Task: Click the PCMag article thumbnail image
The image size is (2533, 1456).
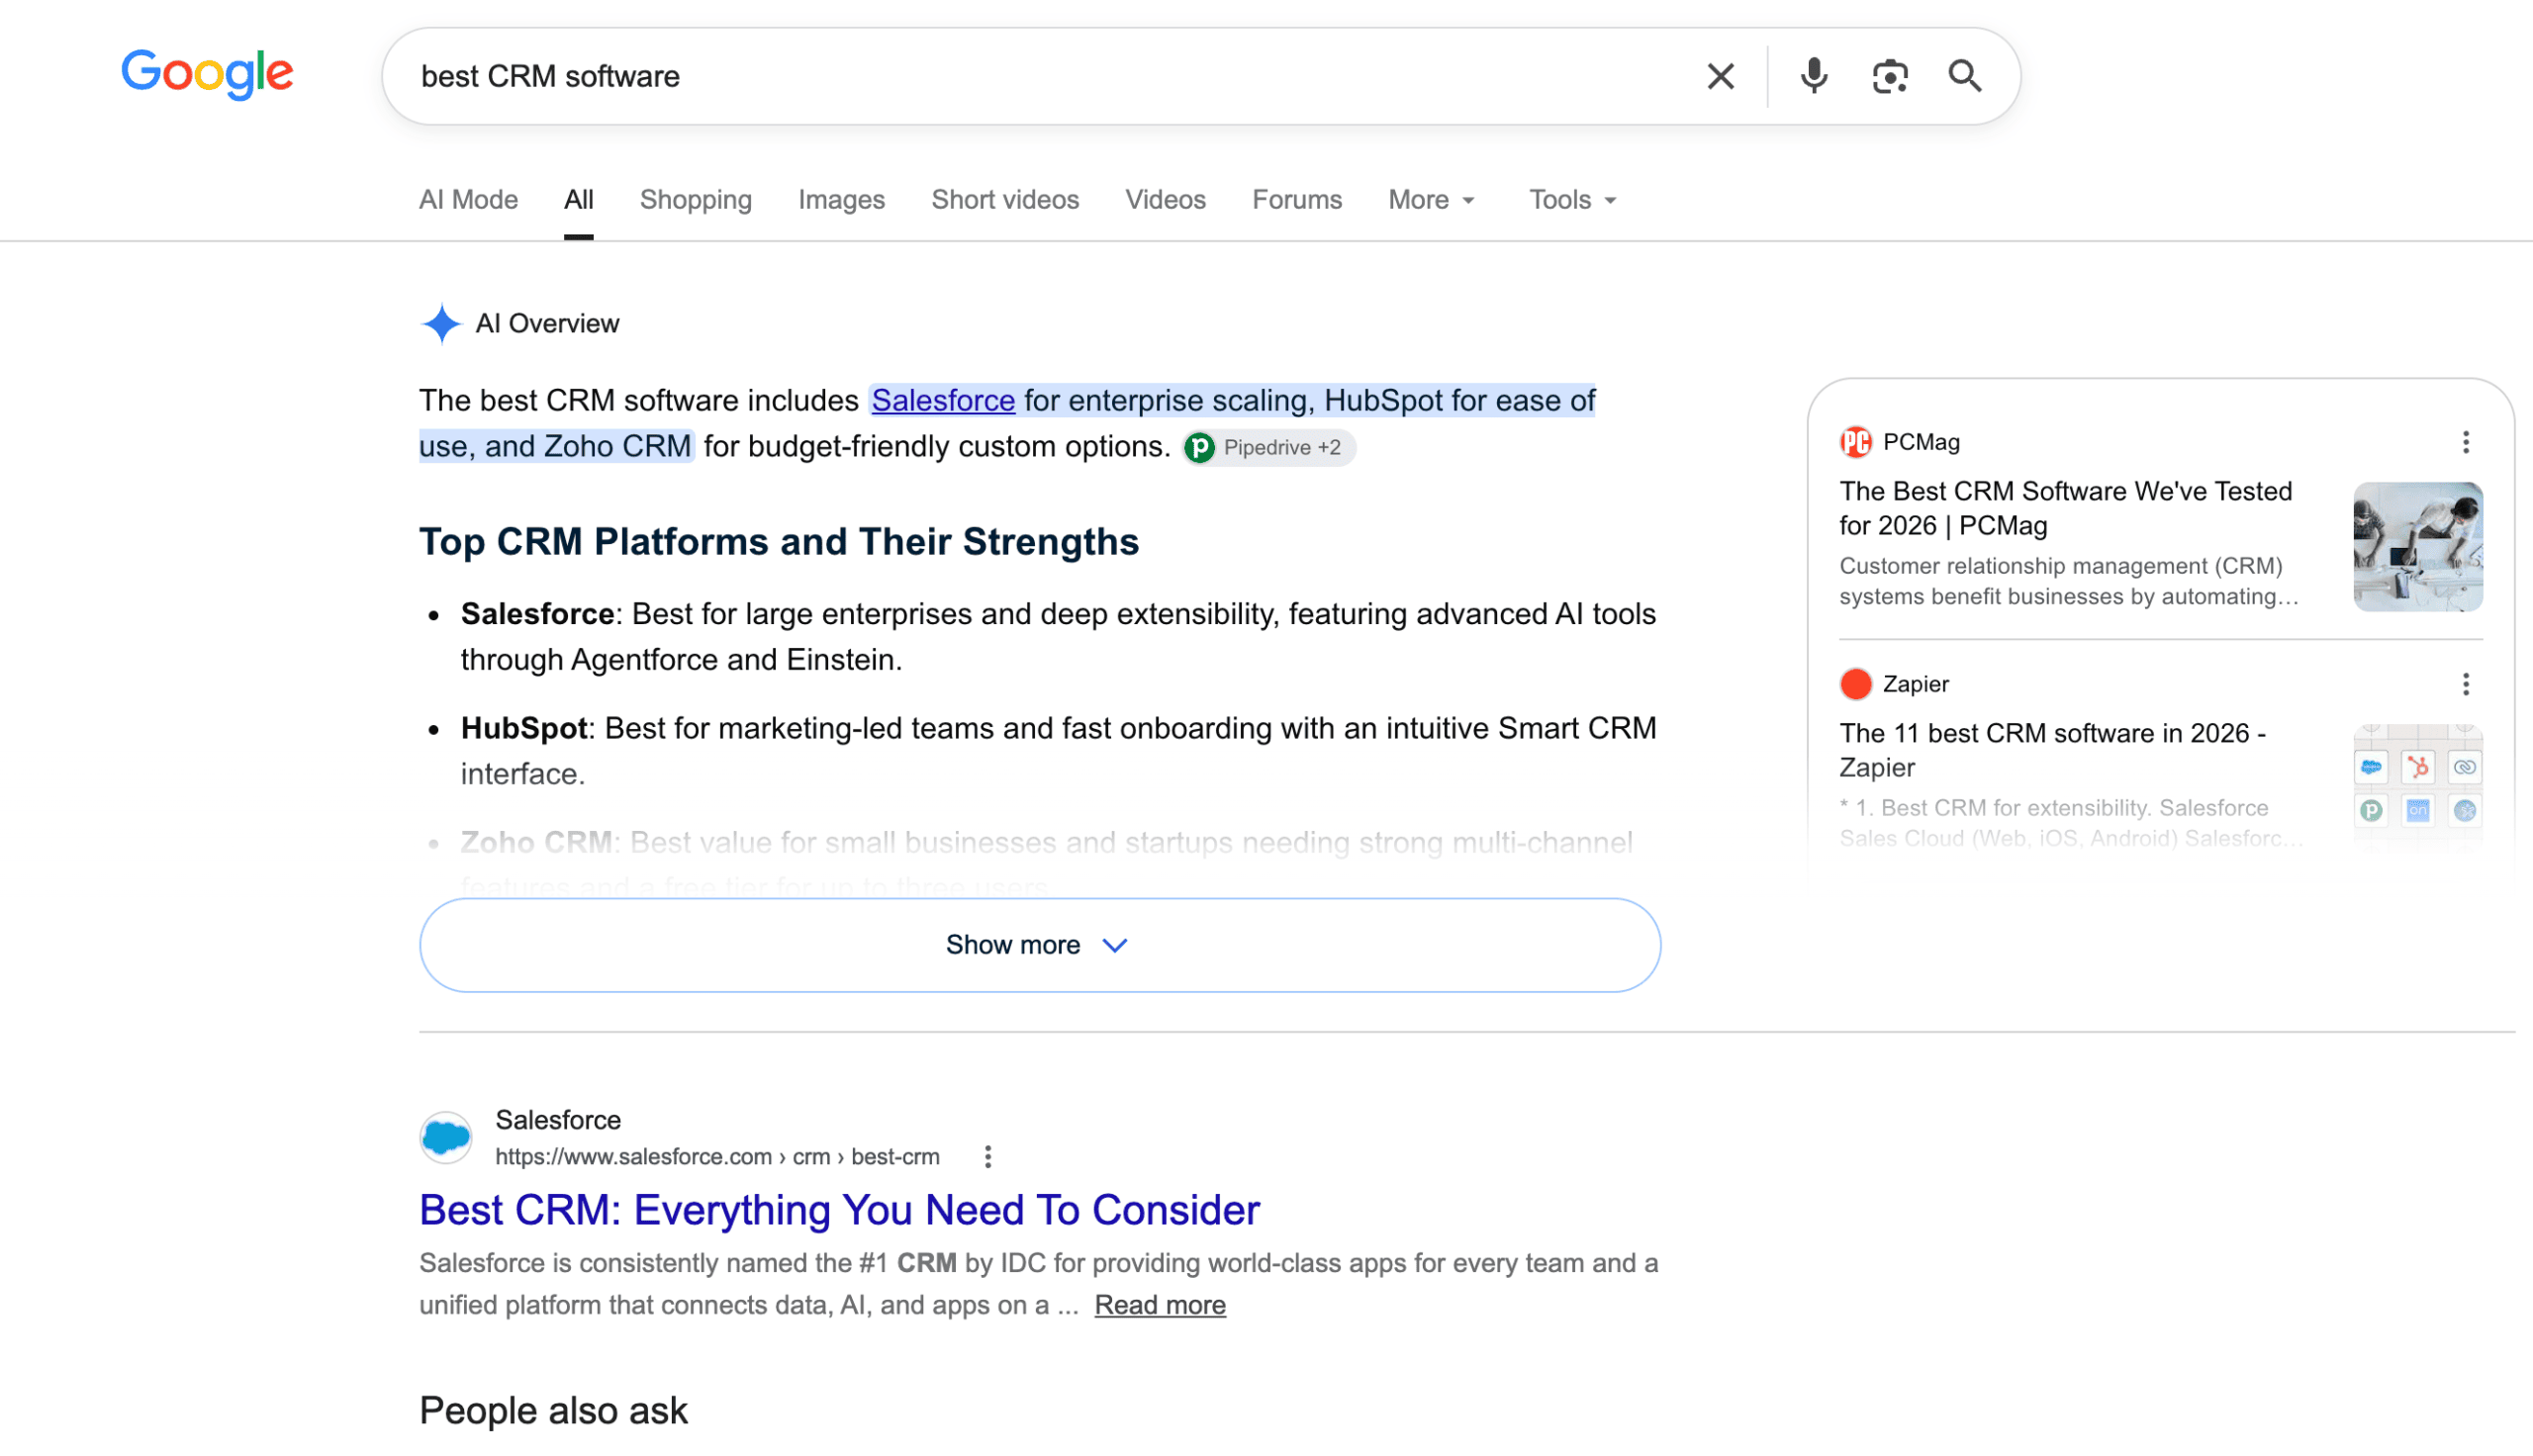Action: click(2417, 546)
